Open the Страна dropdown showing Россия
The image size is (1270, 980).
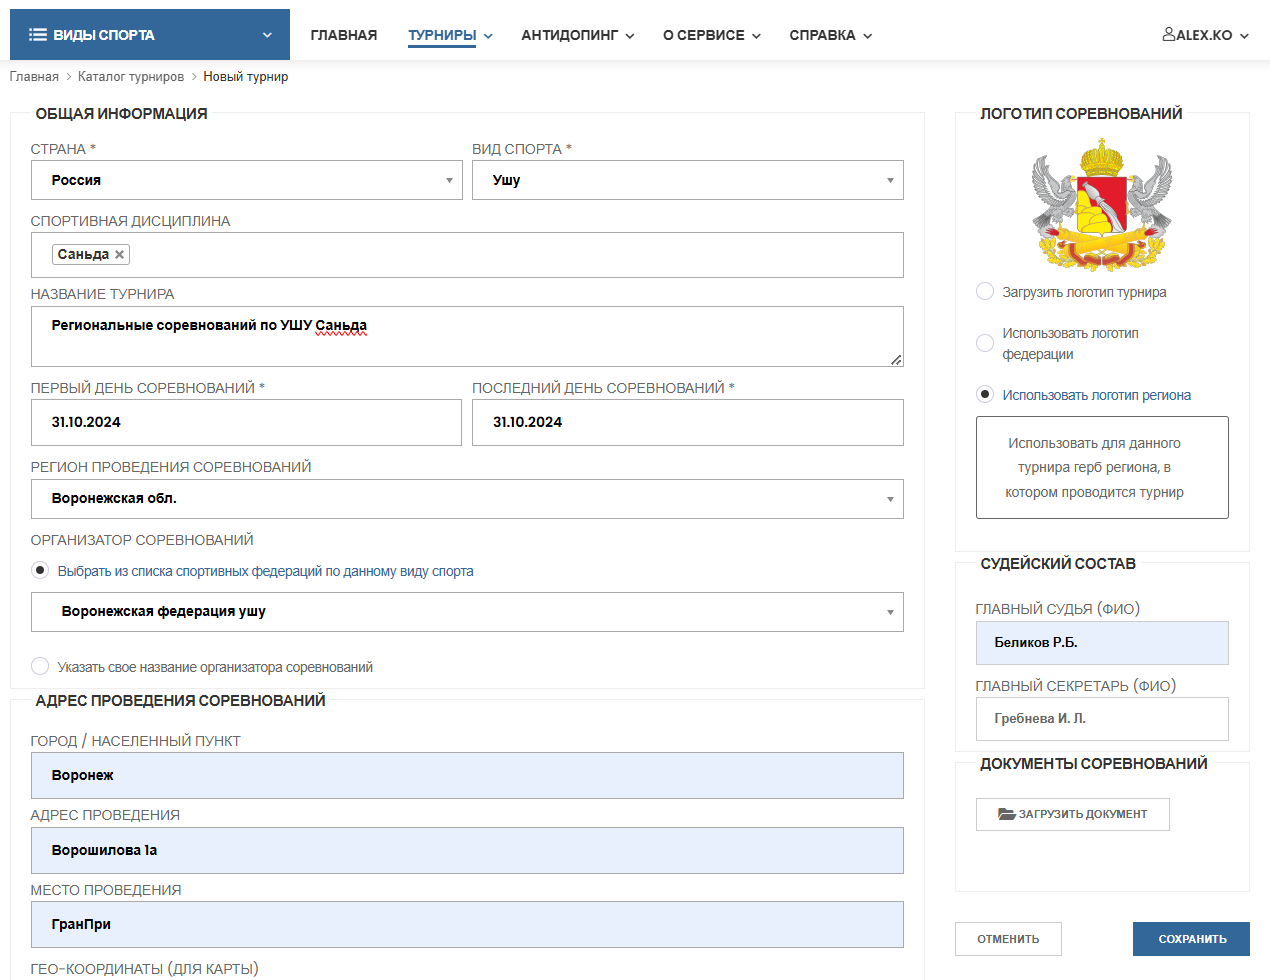point(246,180)
